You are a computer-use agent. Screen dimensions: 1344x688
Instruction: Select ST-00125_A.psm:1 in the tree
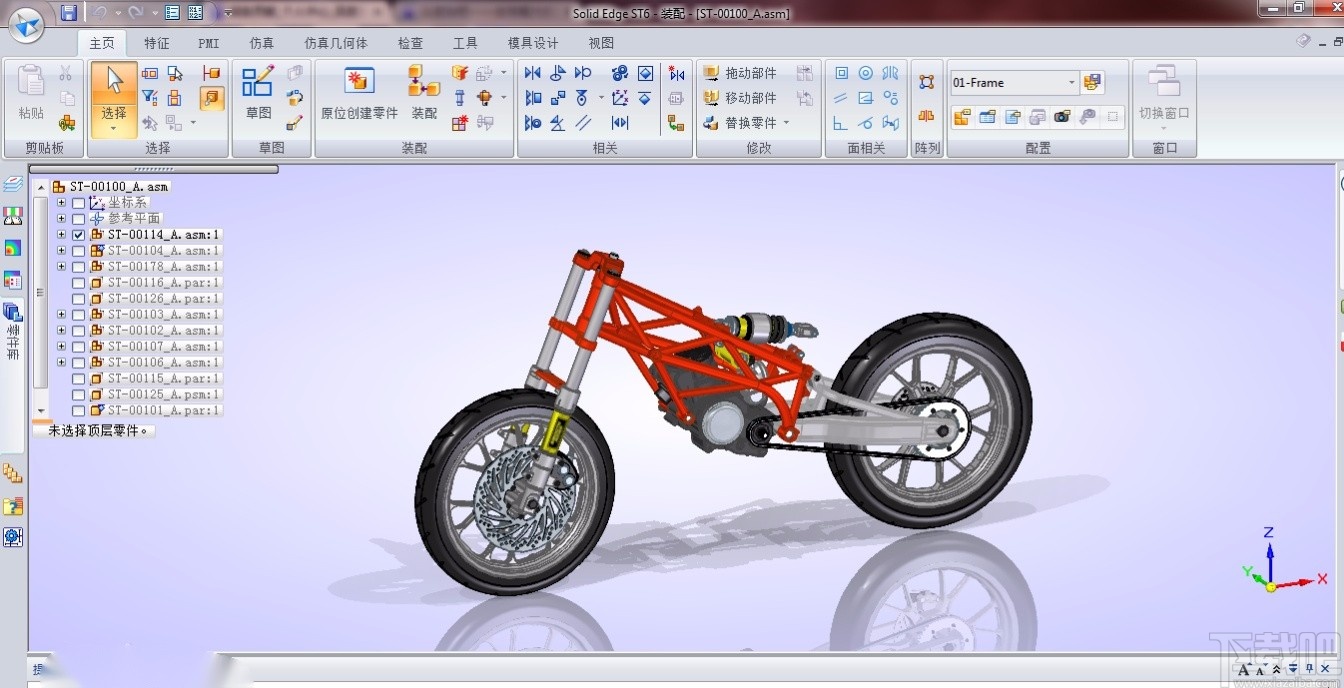pos(164,394)
